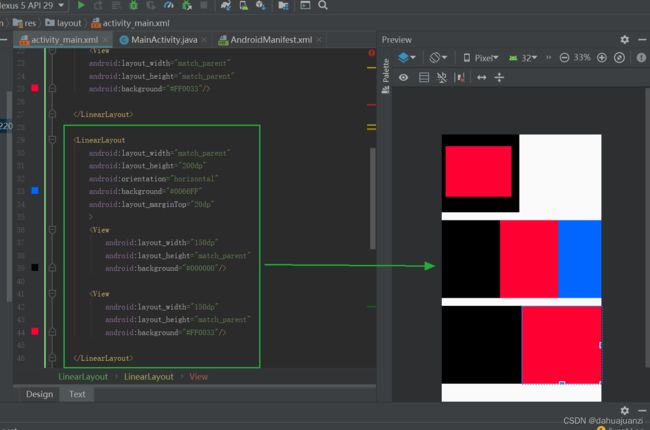
Task: Zoom out the layout preview
Action: pyautogui.click(x=564, y=58)
